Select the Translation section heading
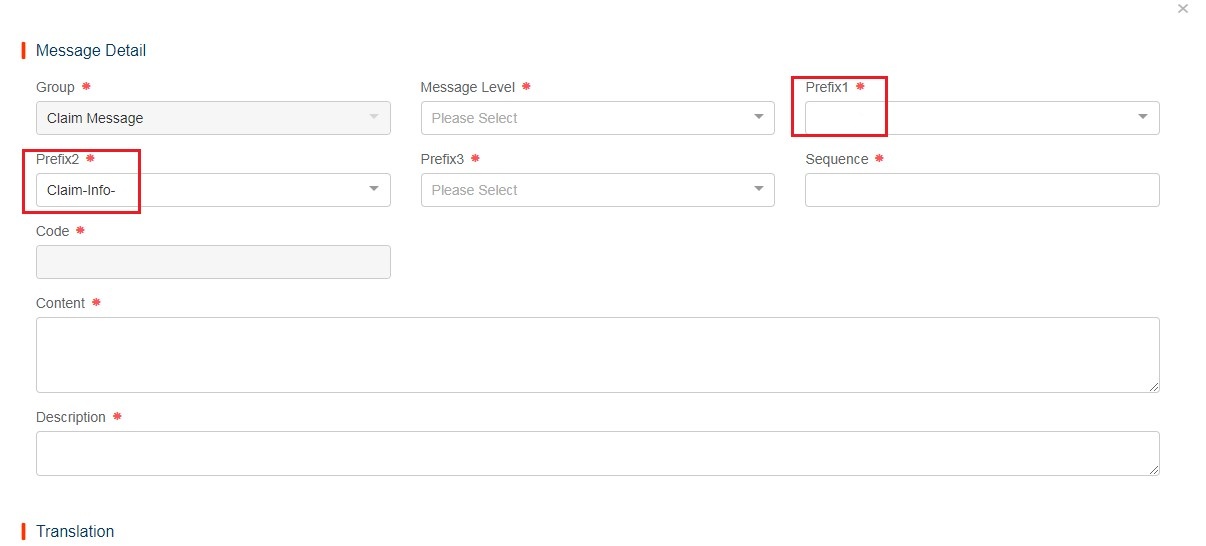Image resolution: width=1206 pixels, height=546 pixels. (75, 531)
